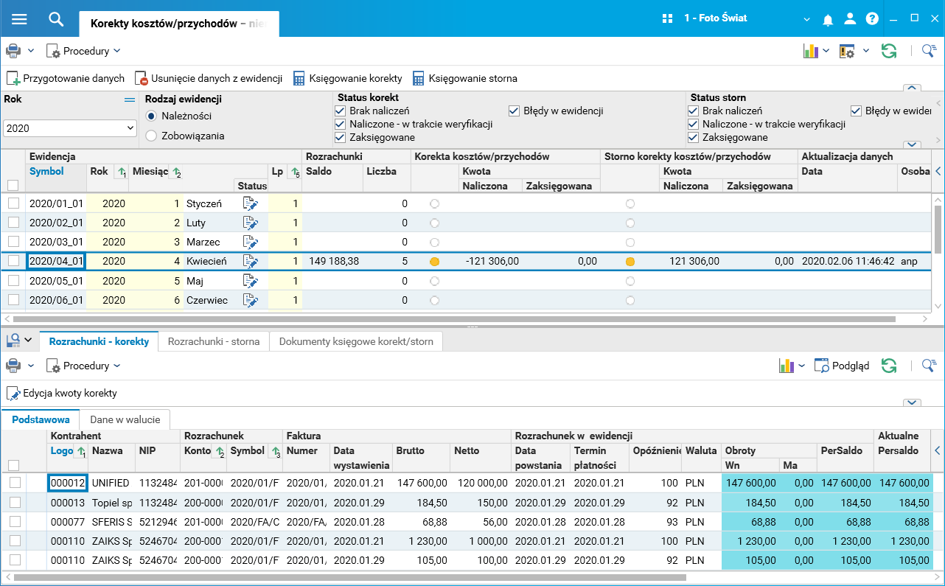The height and width of the screenshot is (586, 945).
Task: Open the Dane w walucie tab
Action: click(124, 420)
